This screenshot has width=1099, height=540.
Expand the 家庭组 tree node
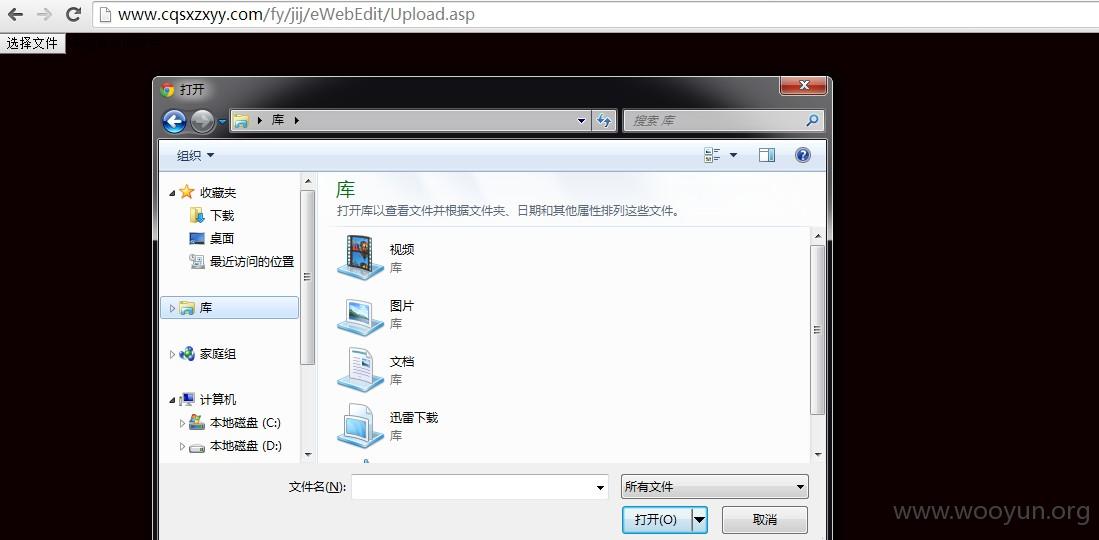pos(172,354)
